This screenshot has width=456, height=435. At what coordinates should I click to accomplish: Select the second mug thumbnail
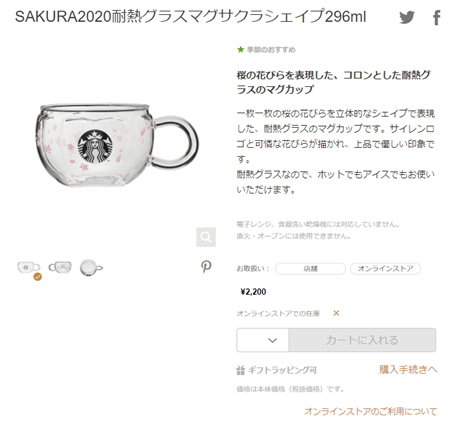[60, 267]
